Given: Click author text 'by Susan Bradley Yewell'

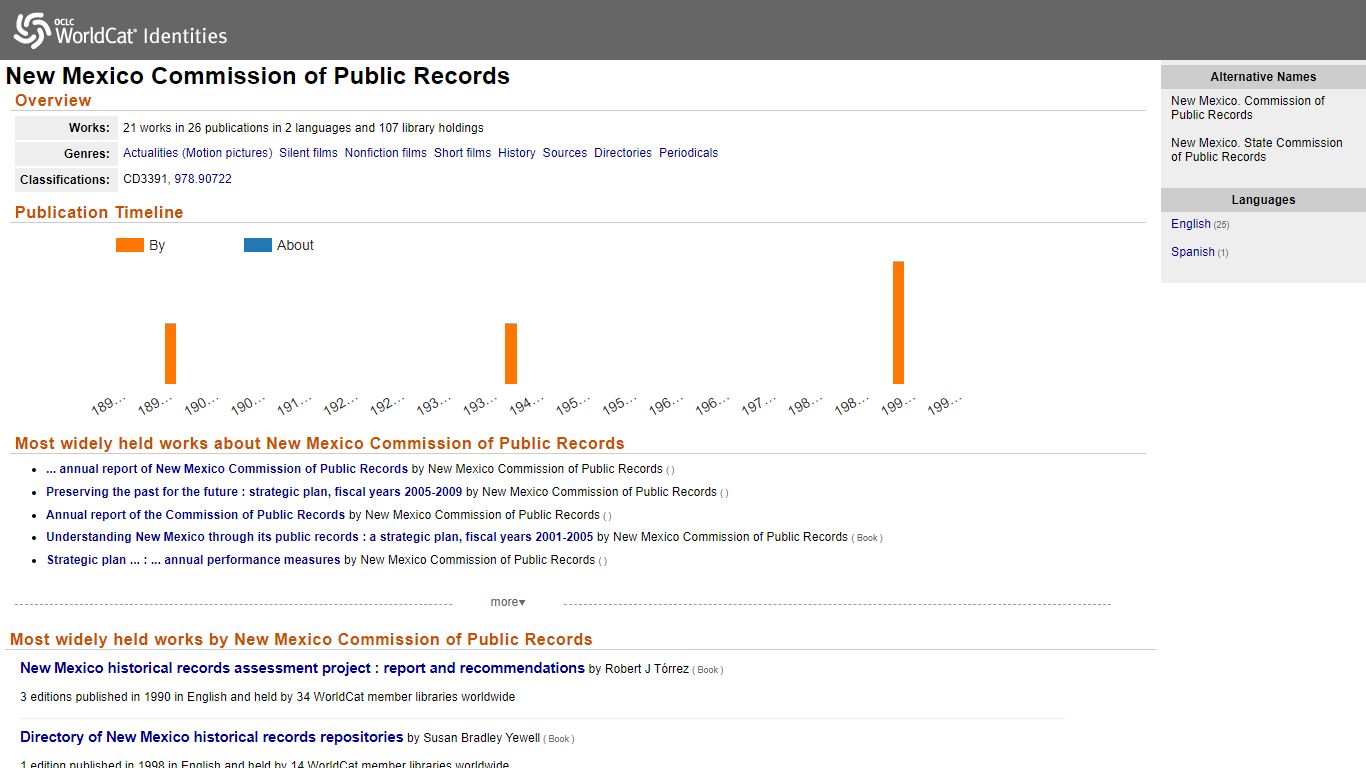Looking at the screenshot, I should pos(474,738).
